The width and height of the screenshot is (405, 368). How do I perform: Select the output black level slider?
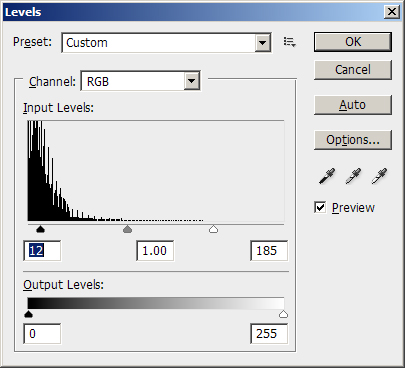[x=29, y=314]
